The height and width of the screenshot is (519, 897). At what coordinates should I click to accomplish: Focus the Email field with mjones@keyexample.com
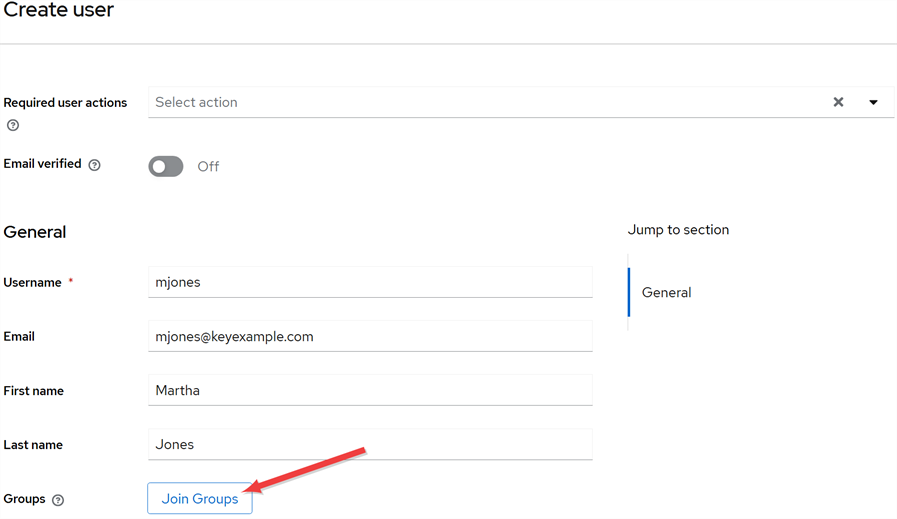click(x=370, y=337)
